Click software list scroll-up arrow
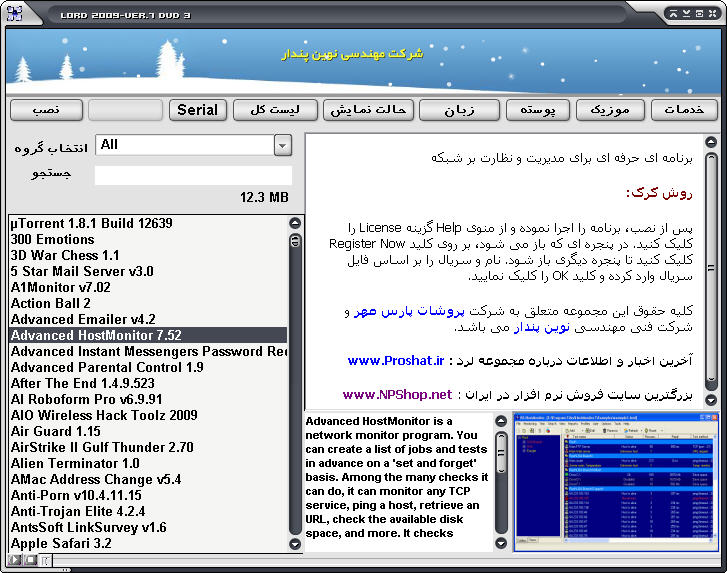Screen dimensions: 727x573 coord(295,223)
